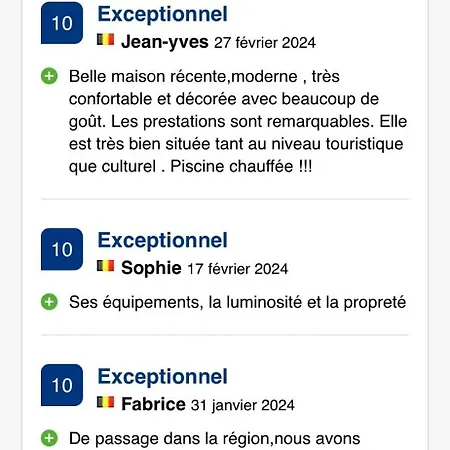Select reviewer name Jean-yves
The image size is (450, 450).
tap(165, 42)
